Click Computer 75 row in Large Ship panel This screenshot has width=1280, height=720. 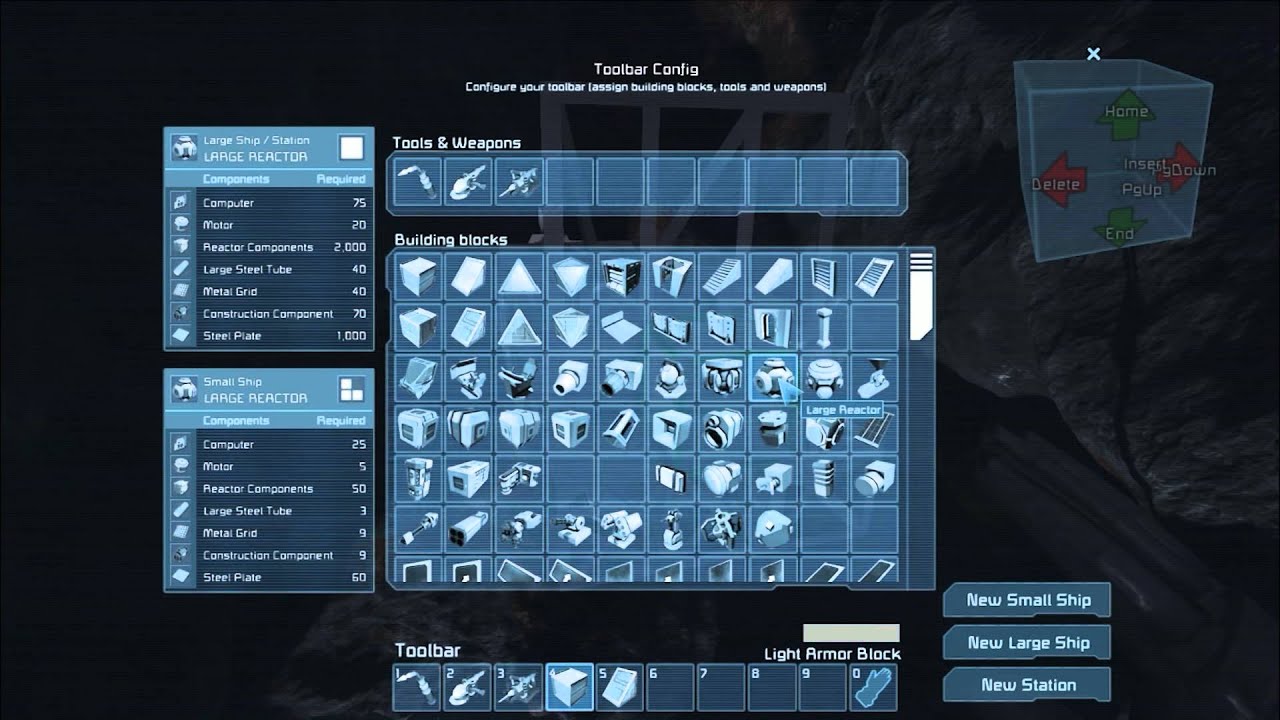pos(269,203)
